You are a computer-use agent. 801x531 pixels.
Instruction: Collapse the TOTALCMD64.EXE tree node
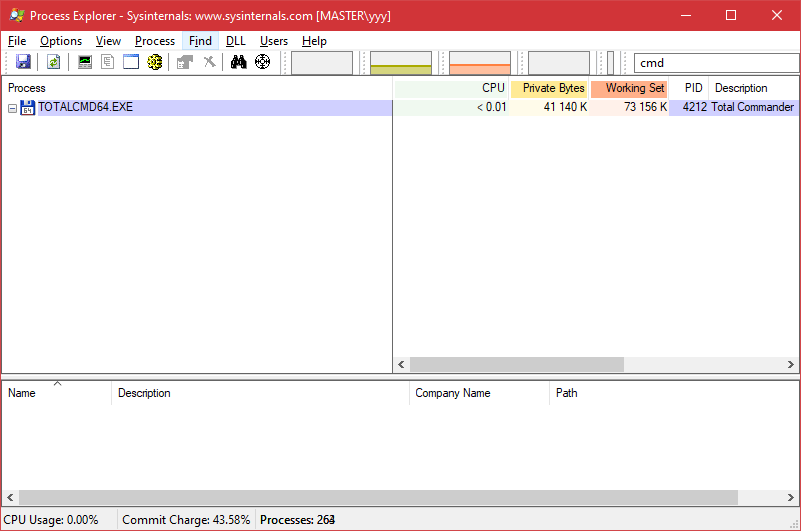[x=12, y=108]
